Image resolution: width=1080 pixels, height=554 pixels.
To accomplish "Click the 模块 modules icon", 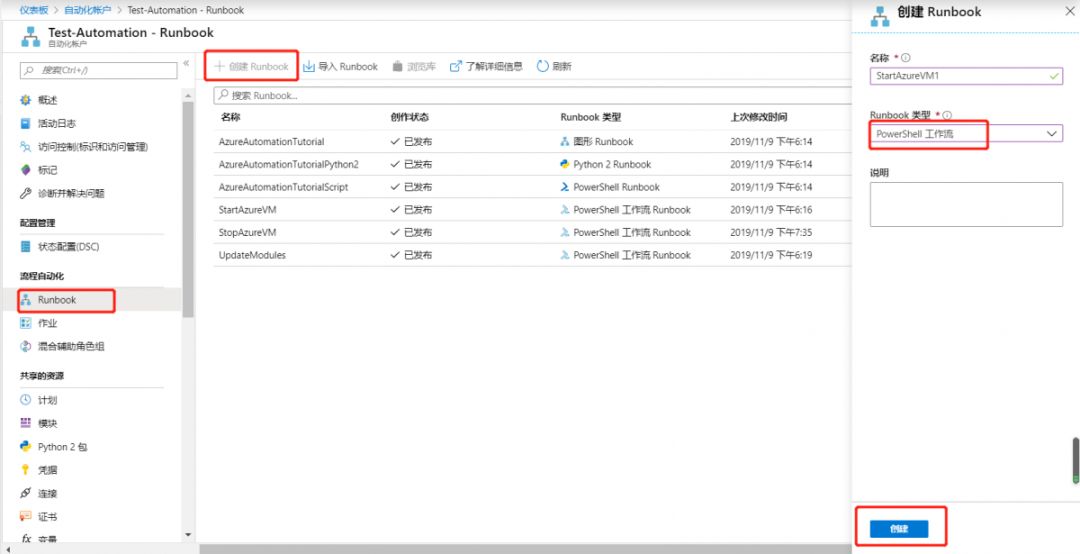I will pyautogui.click(x=25, y=423).
